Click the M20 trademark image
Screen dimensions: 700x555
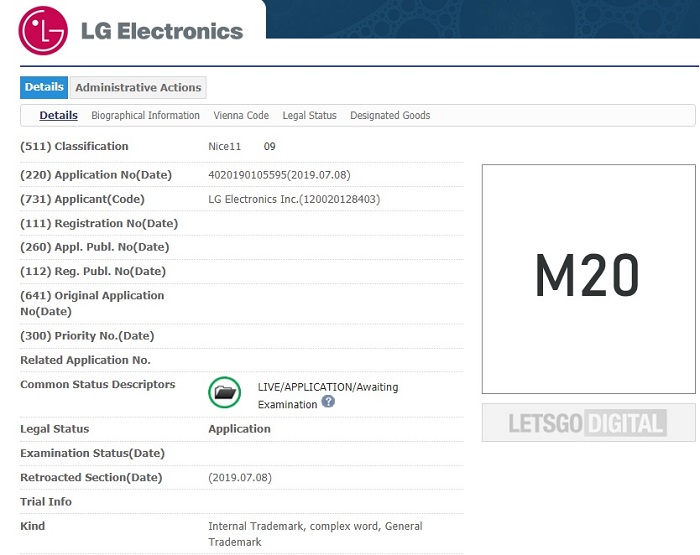(x=588, y=279)
